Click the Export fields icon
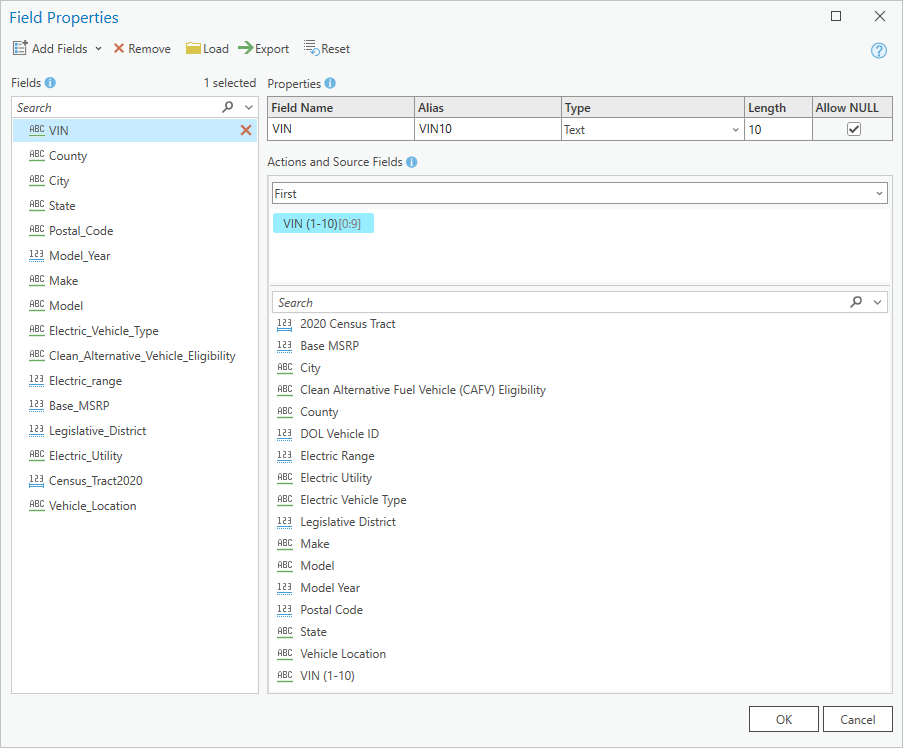903x748 pixels. [243, 48]
